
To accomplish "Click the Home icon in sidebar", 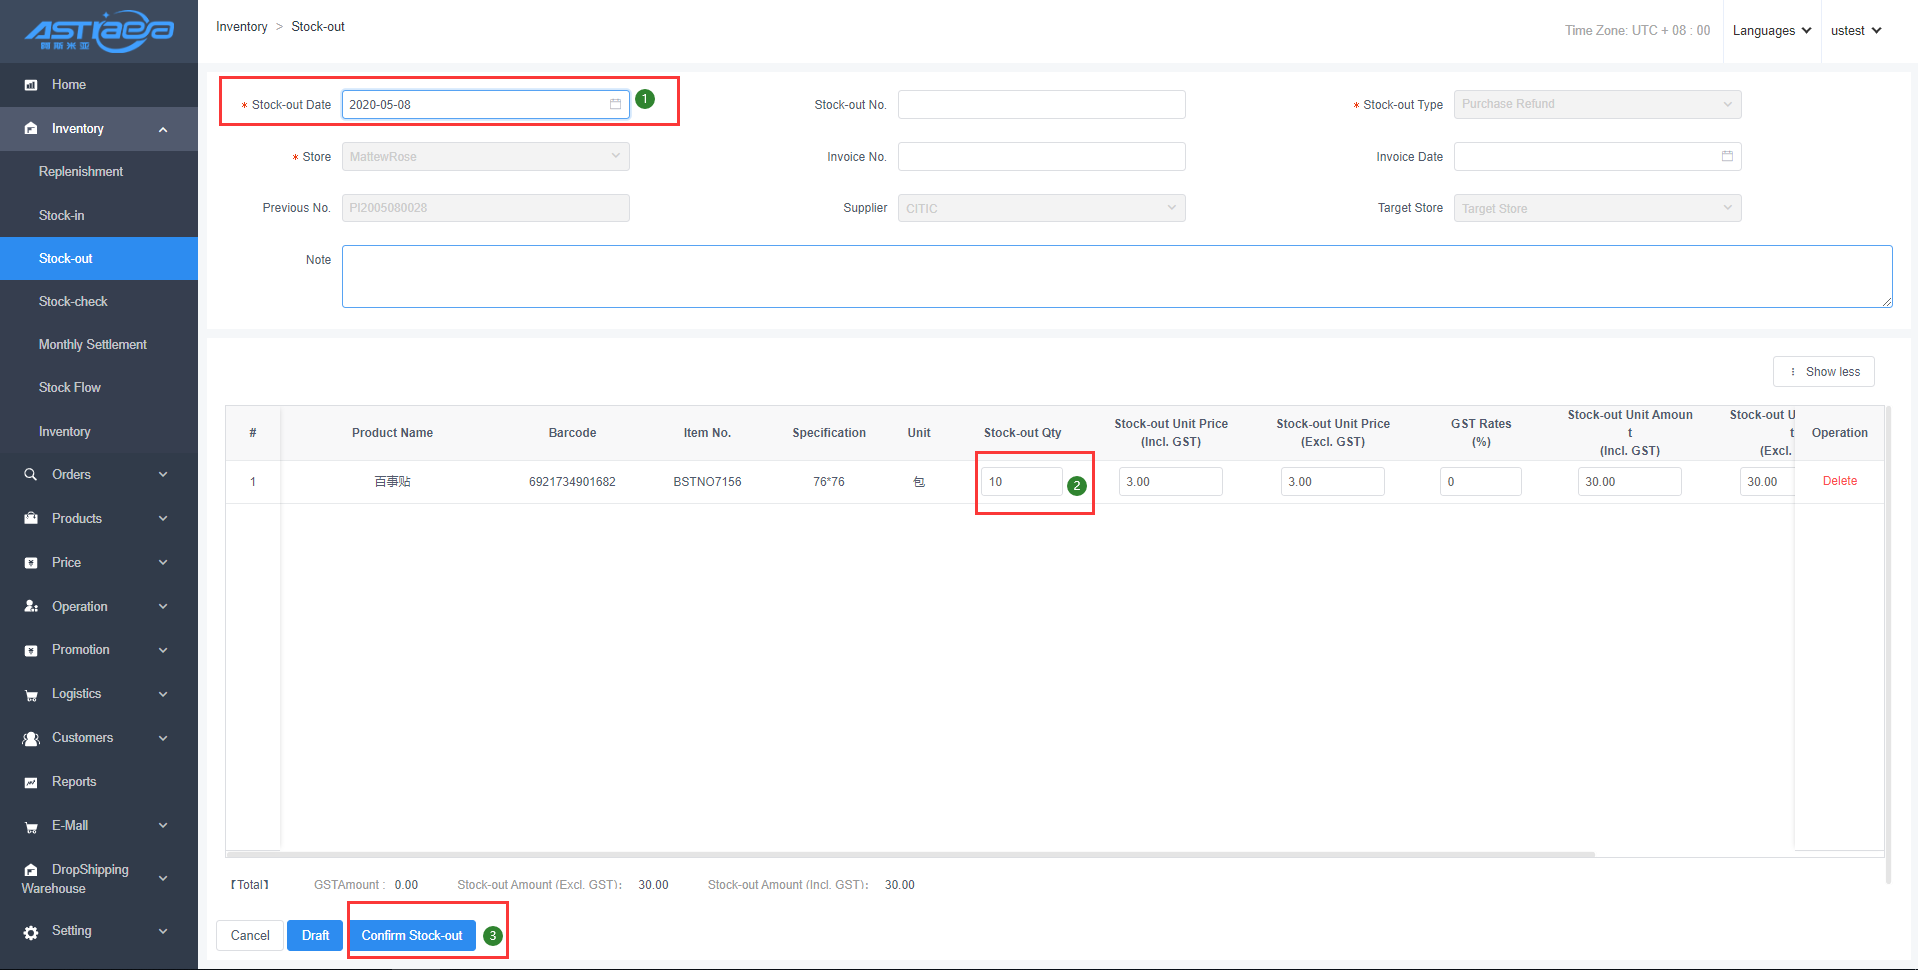I will [x=31, y=85].
